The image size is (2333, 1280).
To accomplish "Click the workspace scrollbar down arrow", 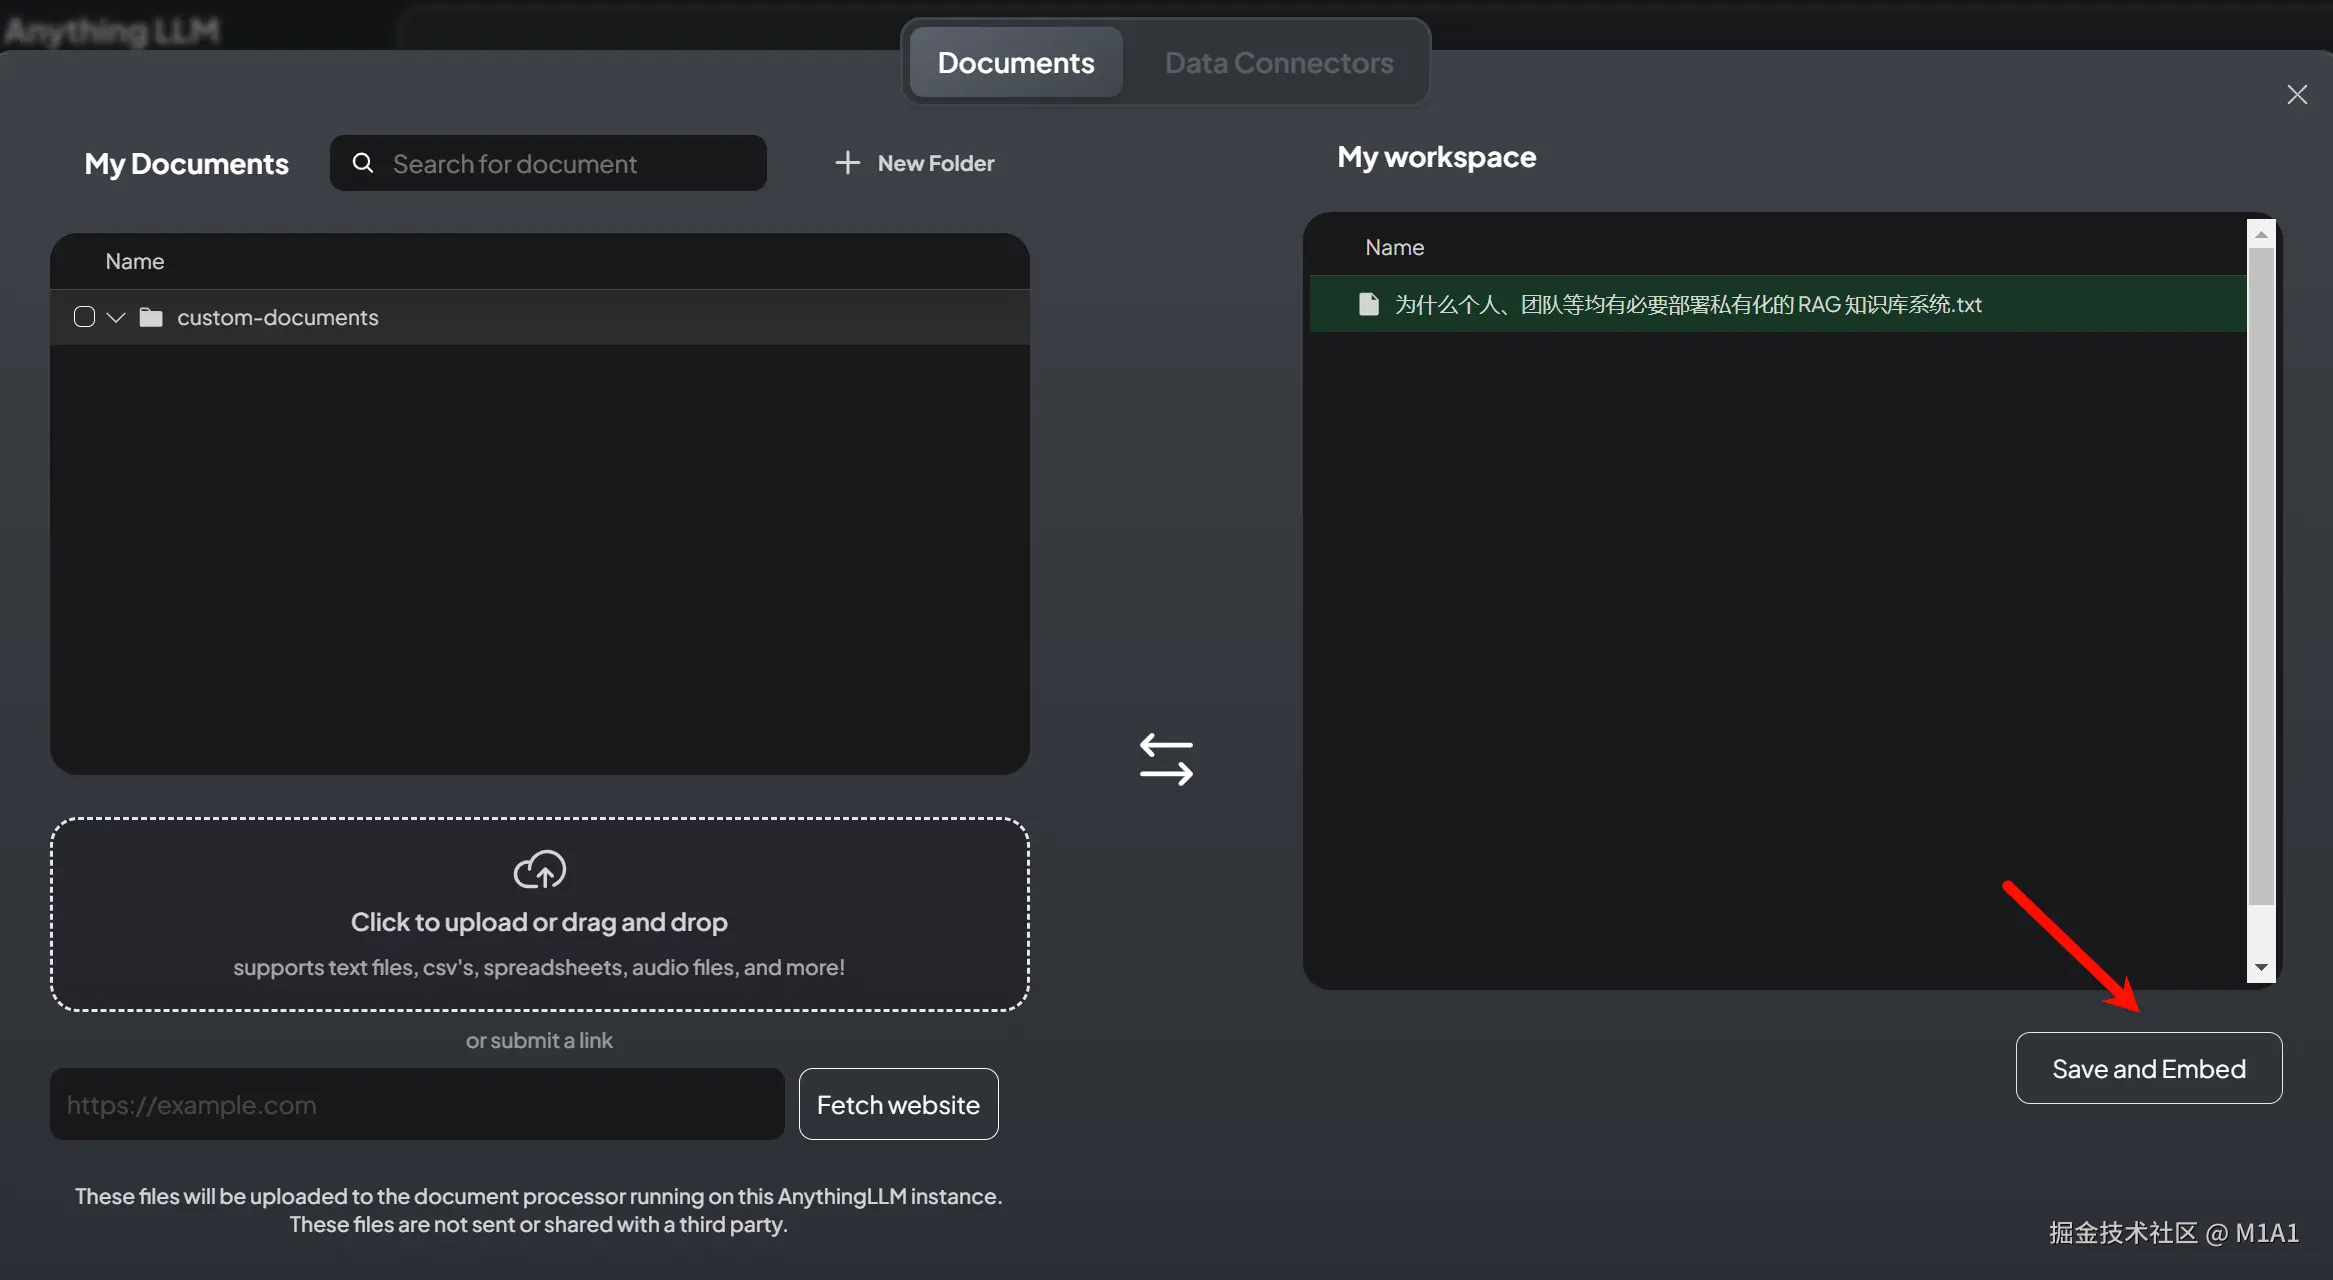I will click(2261, 967).
